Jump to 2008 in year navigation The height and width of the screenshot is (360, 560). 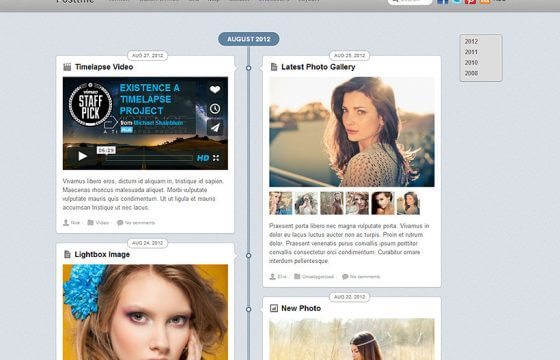[471, 73]
